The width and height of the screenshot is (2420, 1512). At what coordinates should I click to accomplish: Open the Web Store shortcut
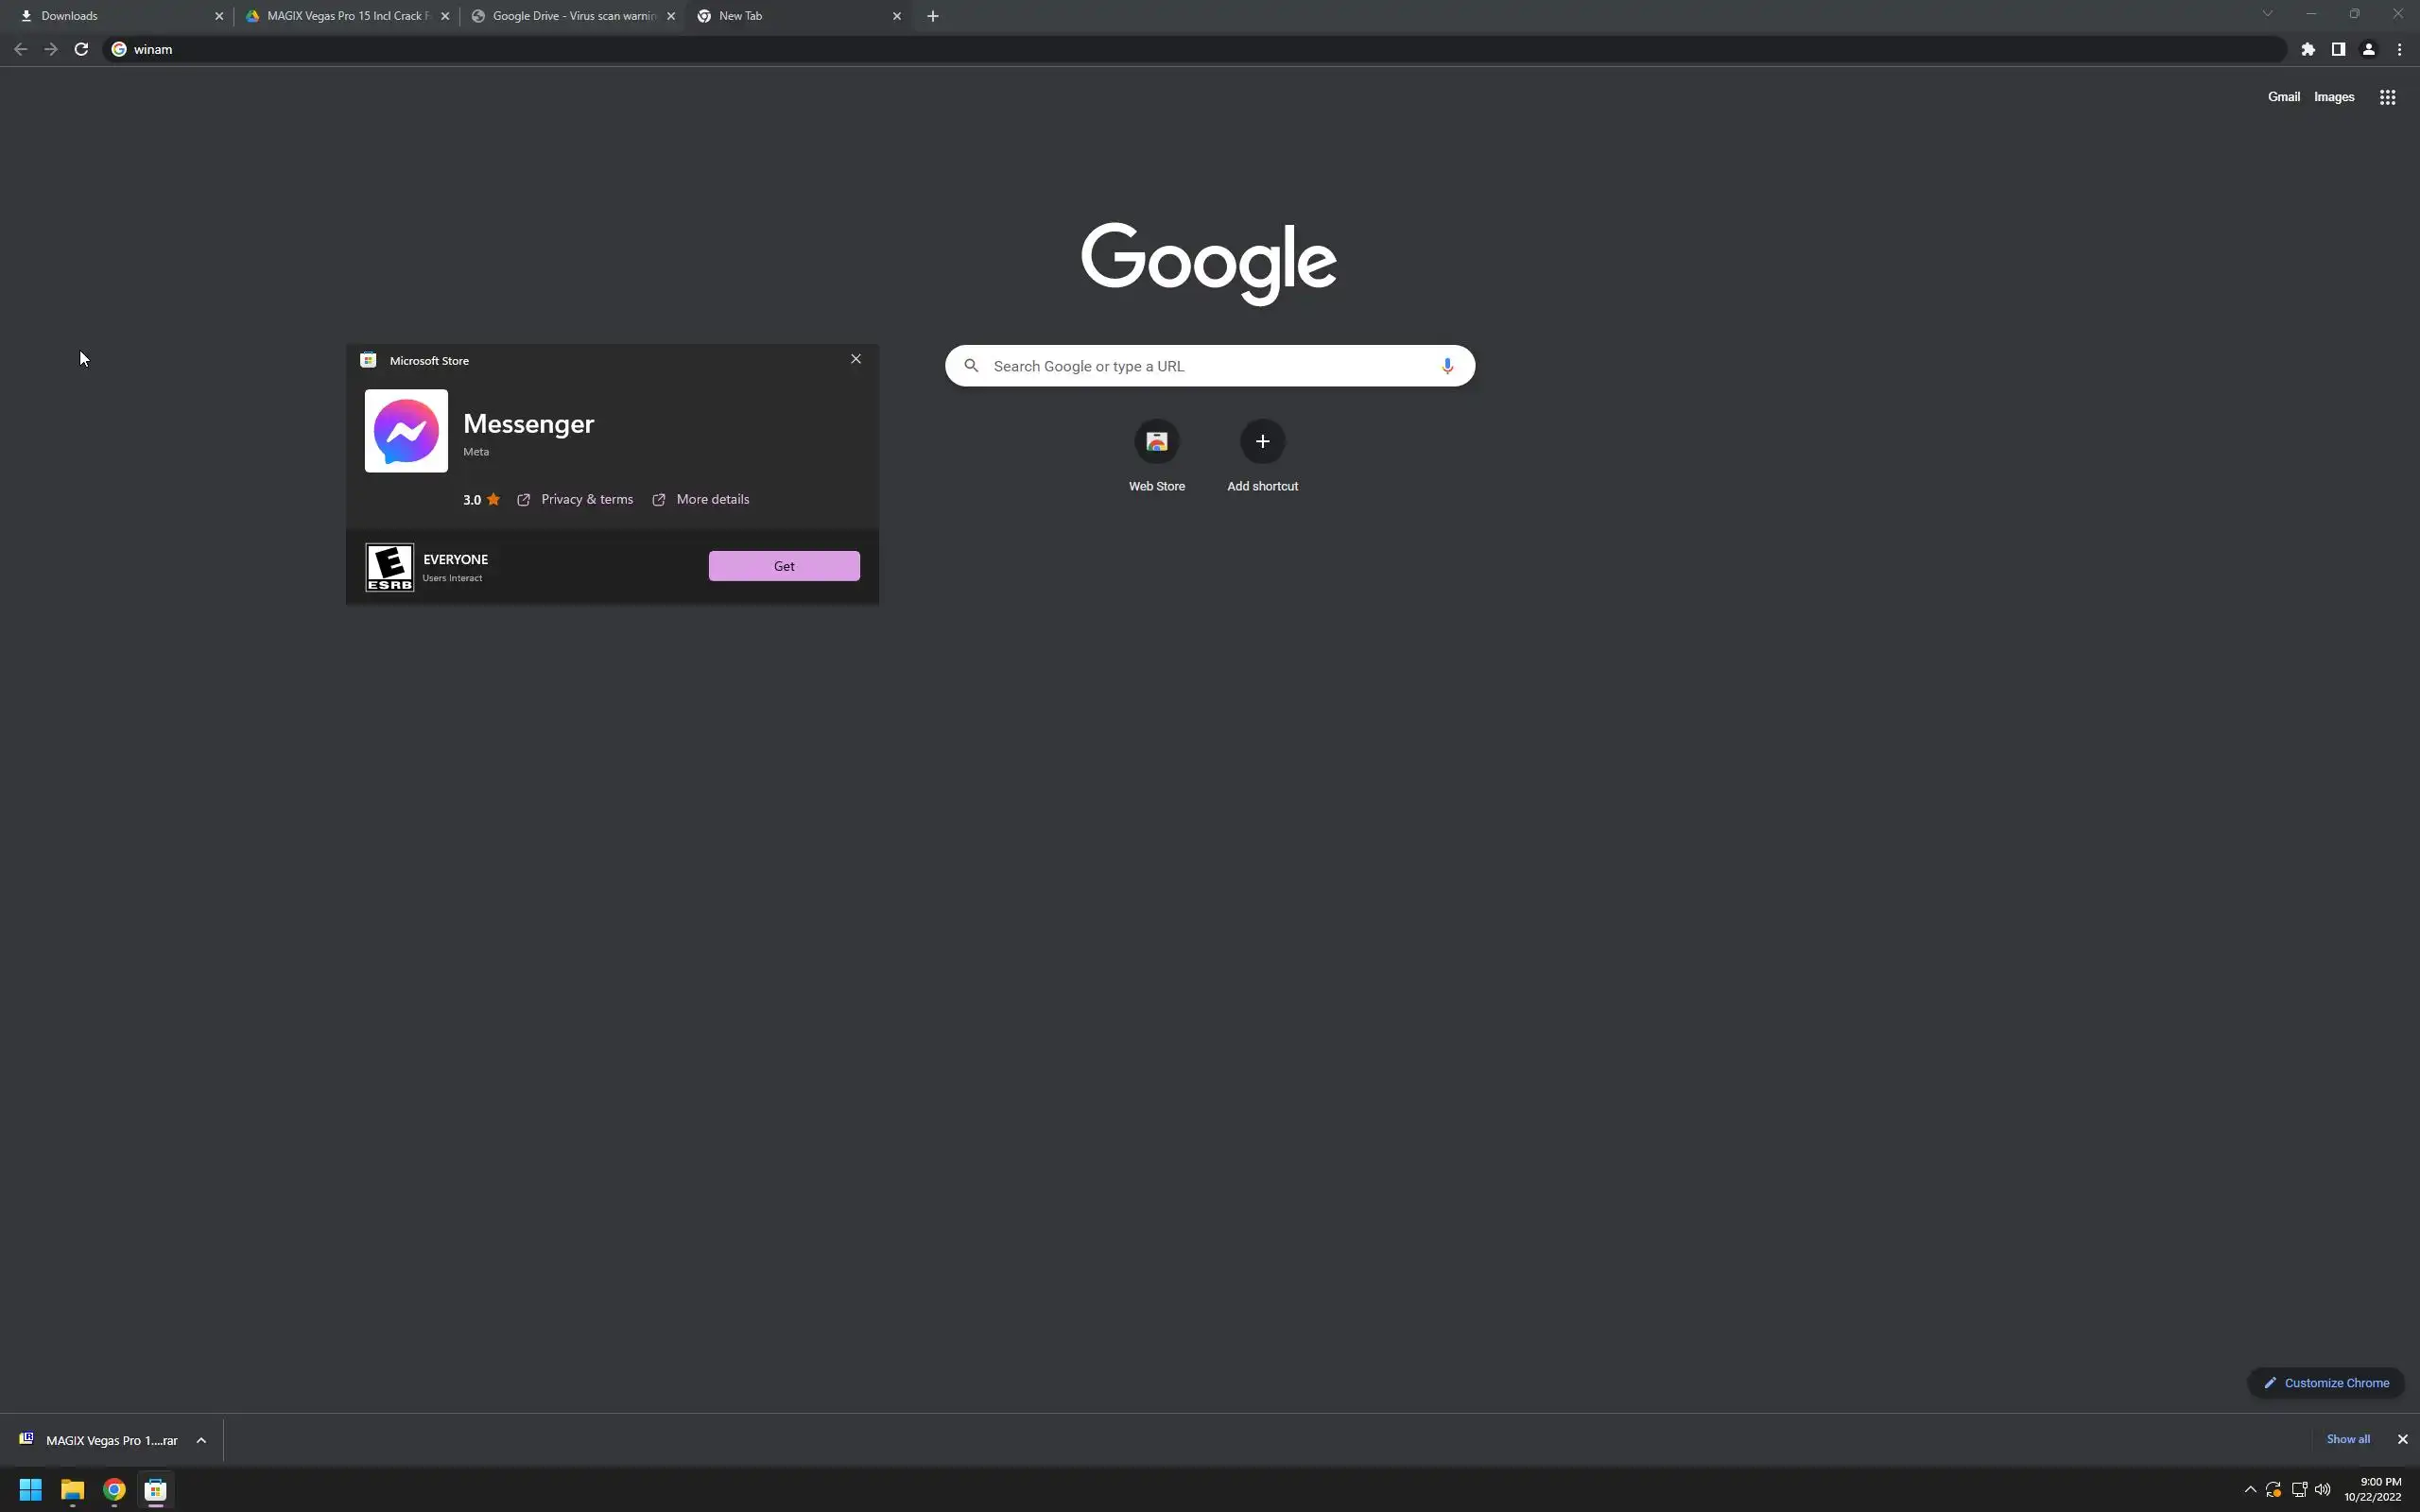(1156, 442)
